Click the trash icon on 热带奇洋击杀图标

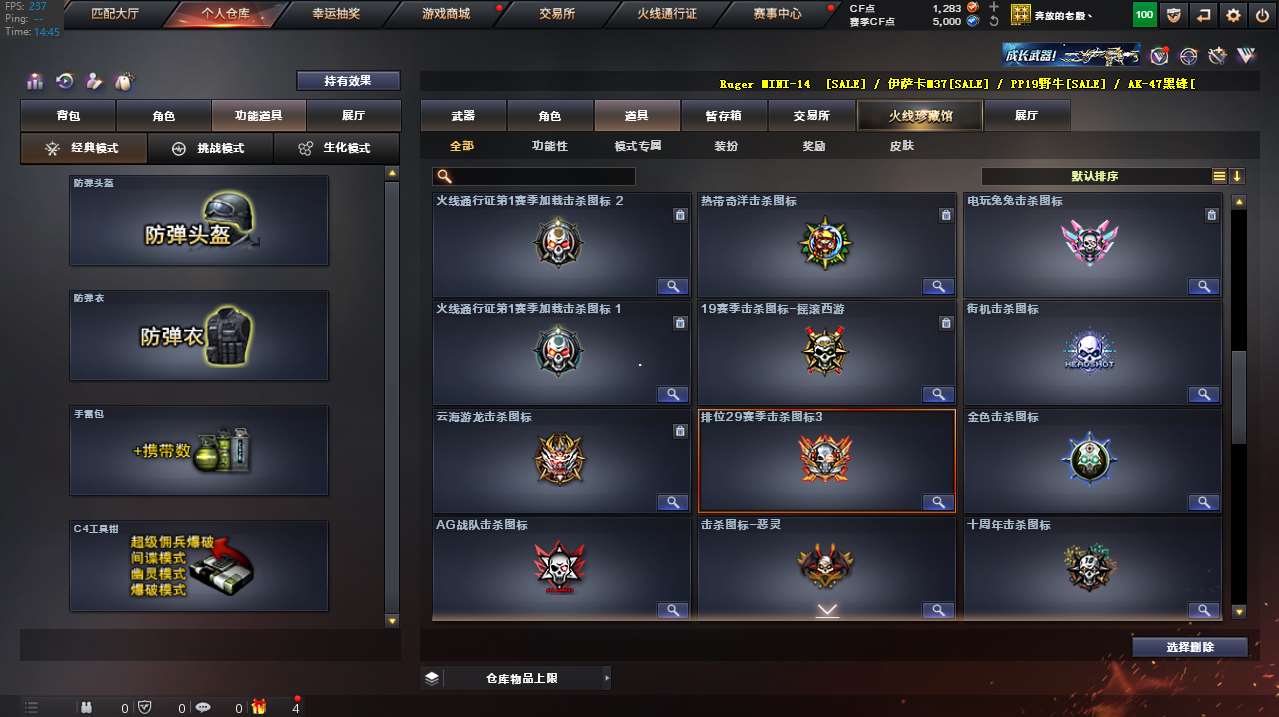[x=945, y=215]
